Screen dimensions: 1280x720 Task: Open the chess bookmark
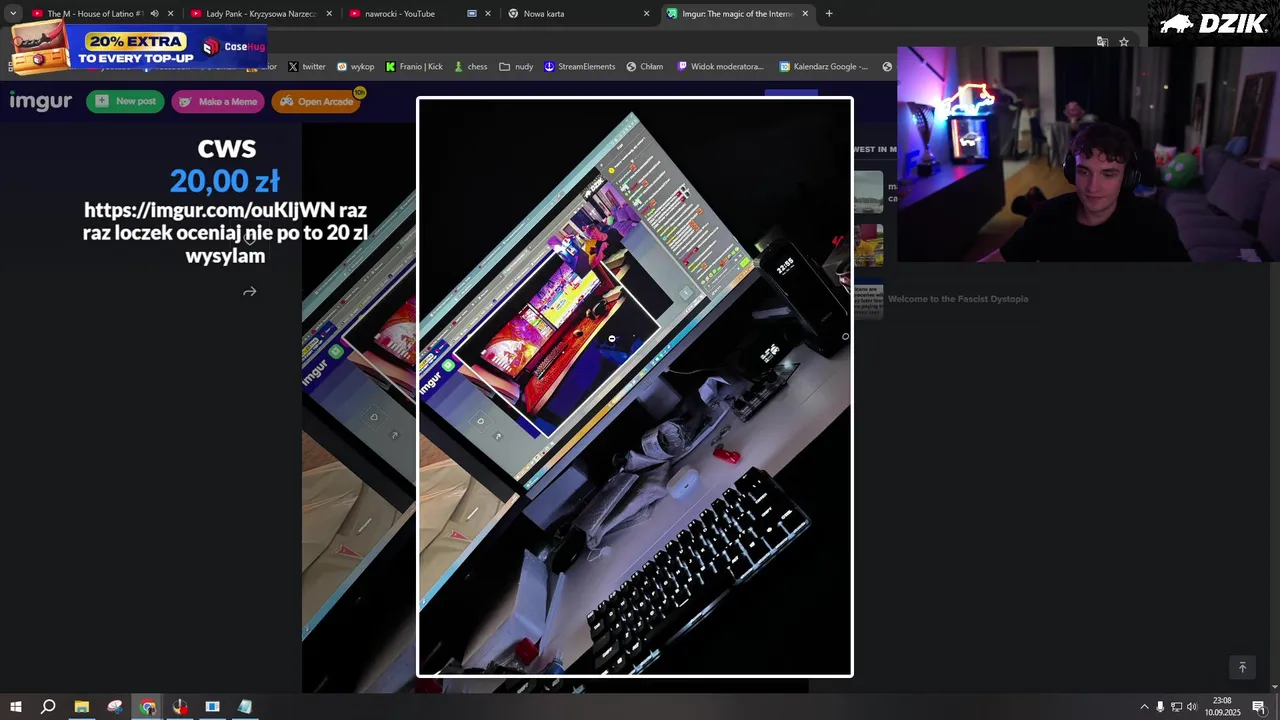click(x=471, y=67)
